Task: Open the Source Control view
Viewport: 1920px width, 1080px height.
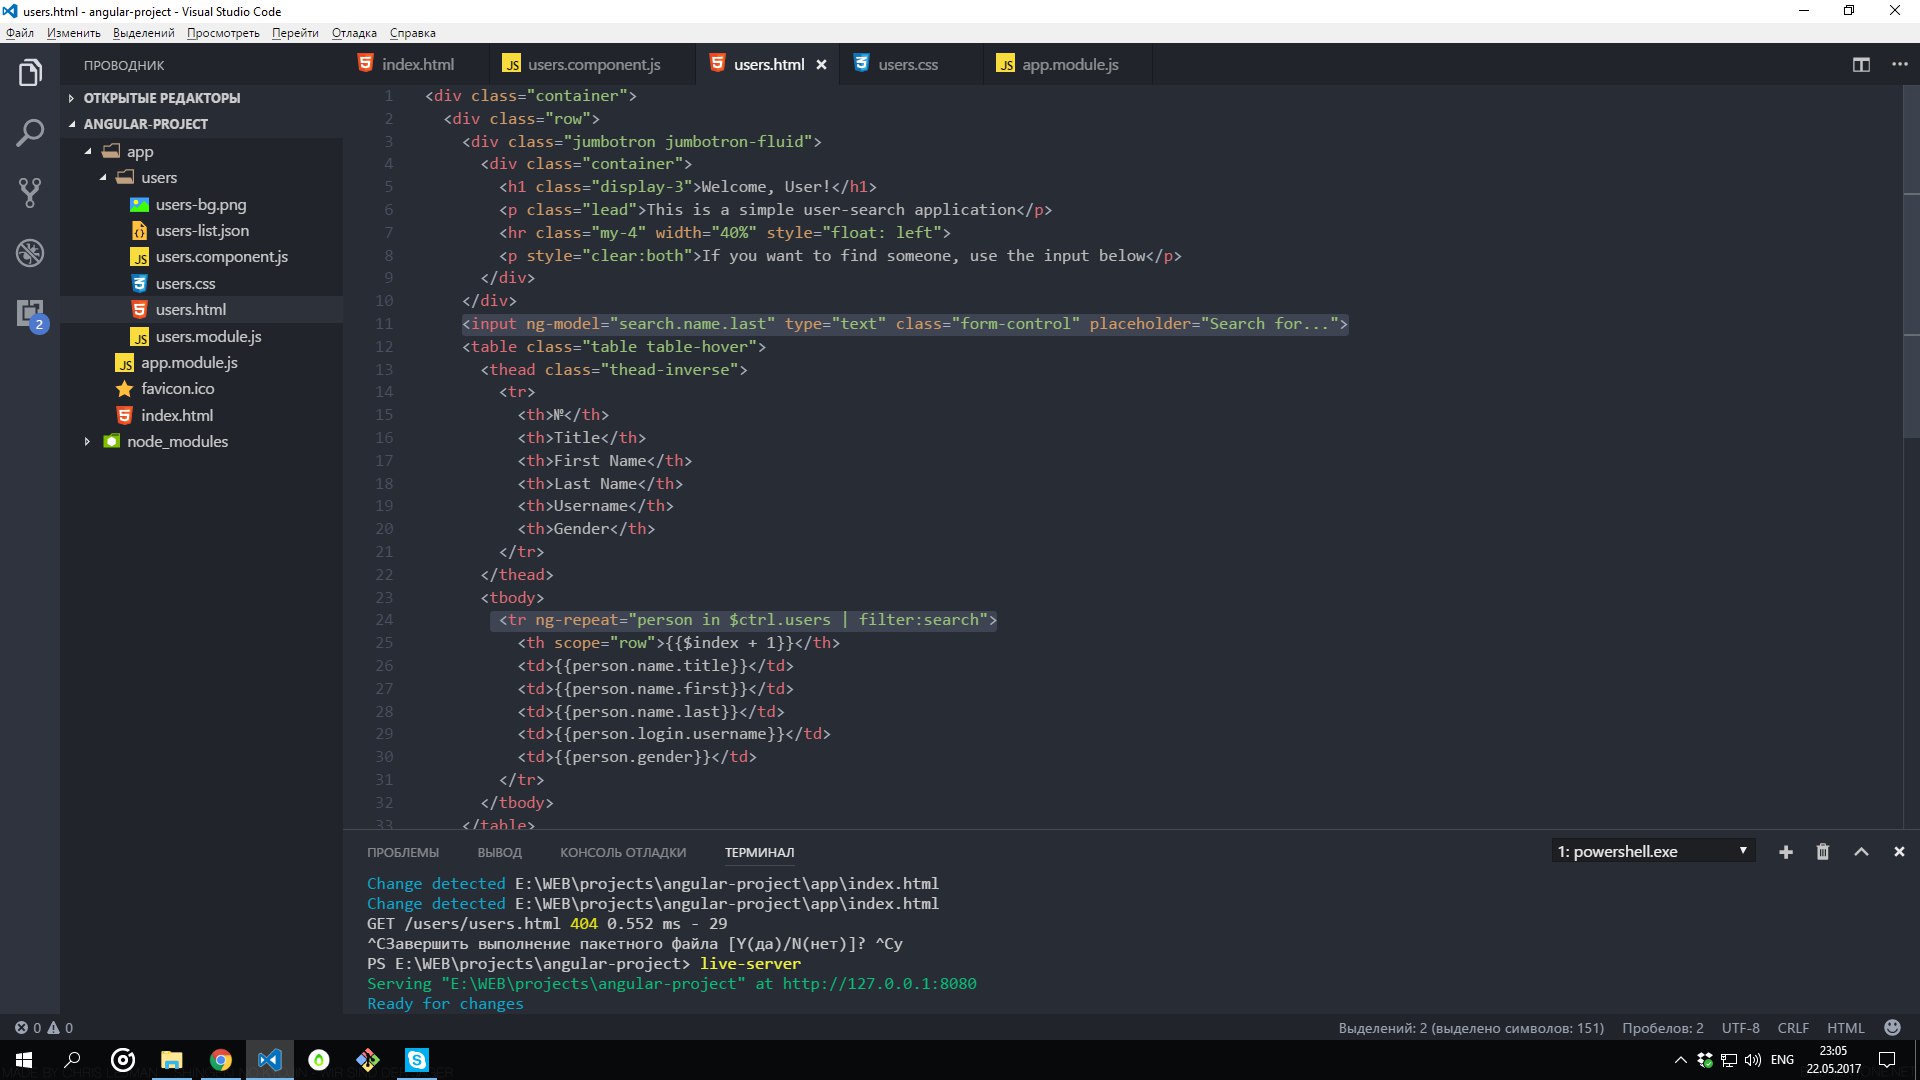Action: 30,192
